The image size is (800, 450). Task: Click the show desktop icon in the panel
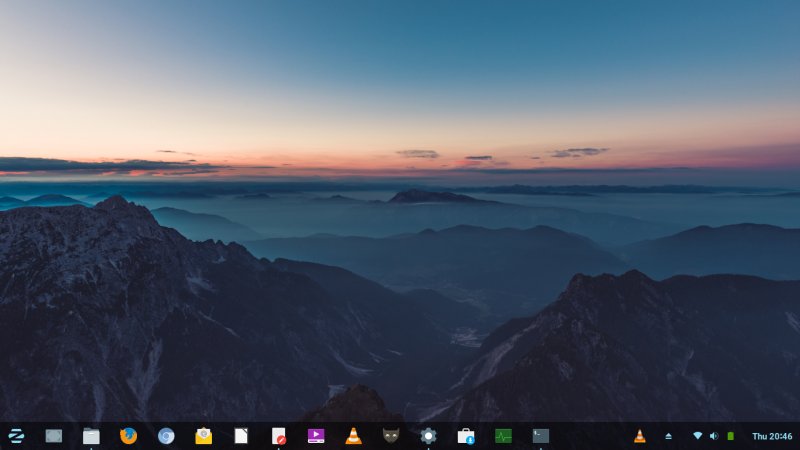click(54, 436)
